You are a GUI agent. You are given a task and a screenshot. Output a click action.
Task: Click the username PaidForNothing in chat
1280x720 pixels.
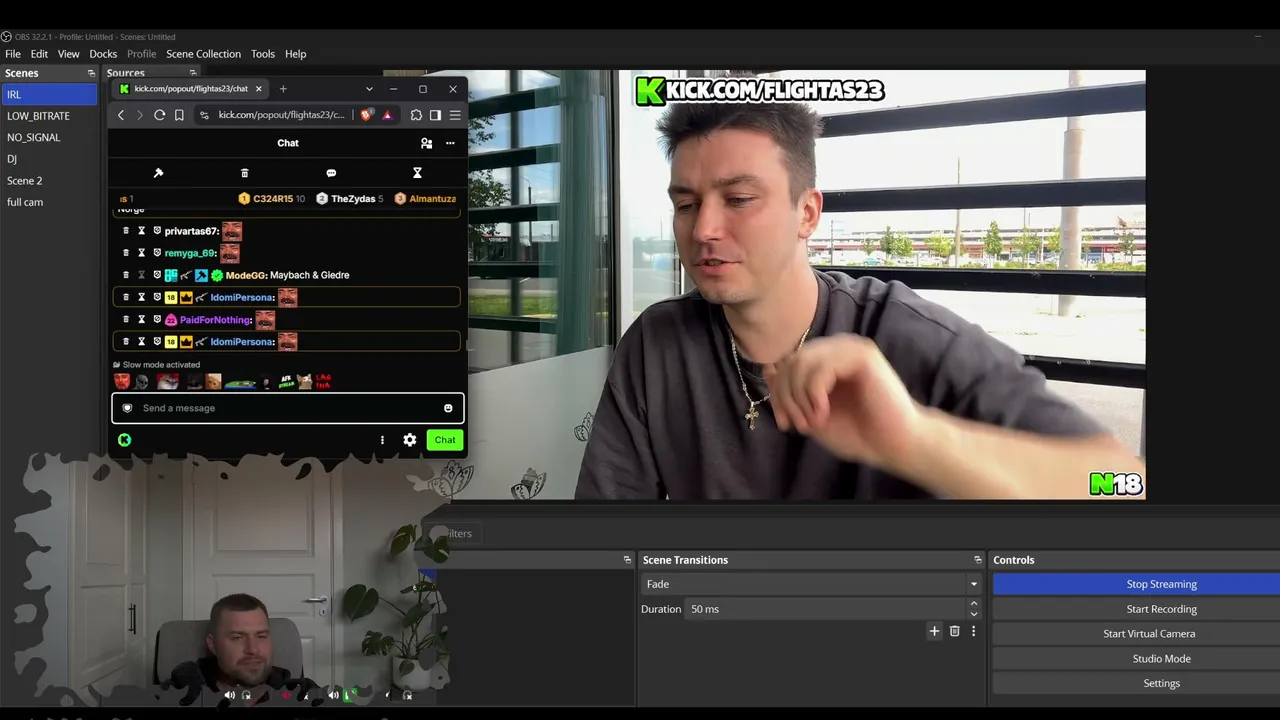click(215, 320)
